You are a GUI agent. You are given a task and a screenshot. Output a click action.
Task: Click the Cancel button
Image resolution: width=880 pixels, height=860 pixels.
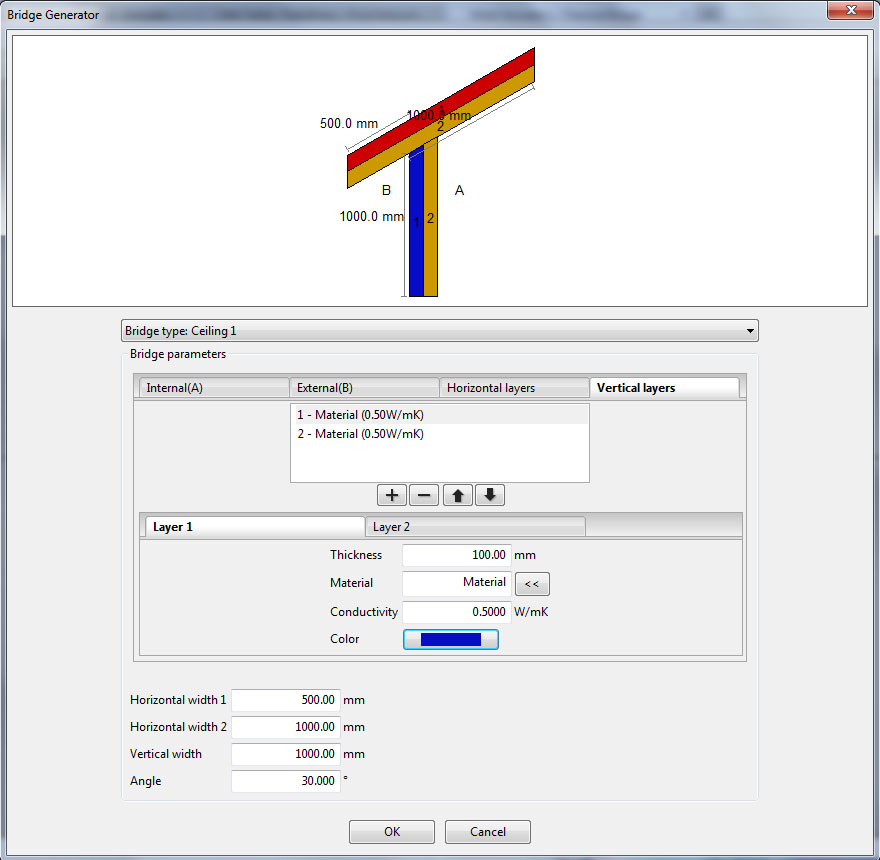pos(488,832)
